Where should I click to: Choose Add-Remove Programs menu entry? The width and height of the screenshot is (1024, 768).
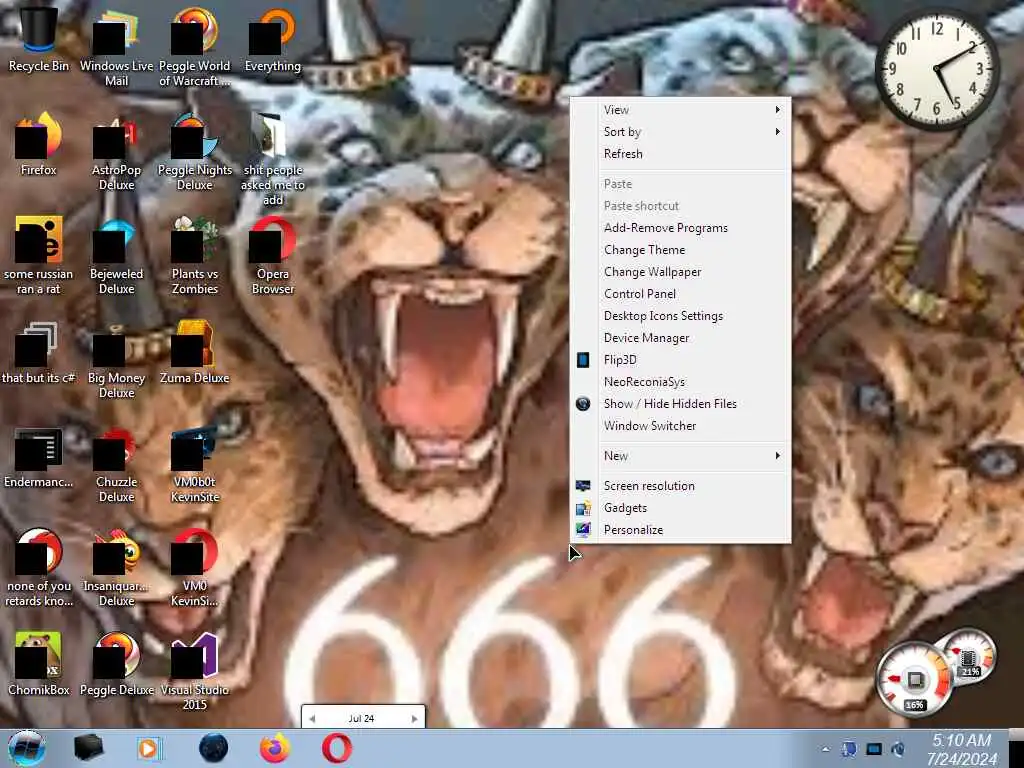[680, 228]
